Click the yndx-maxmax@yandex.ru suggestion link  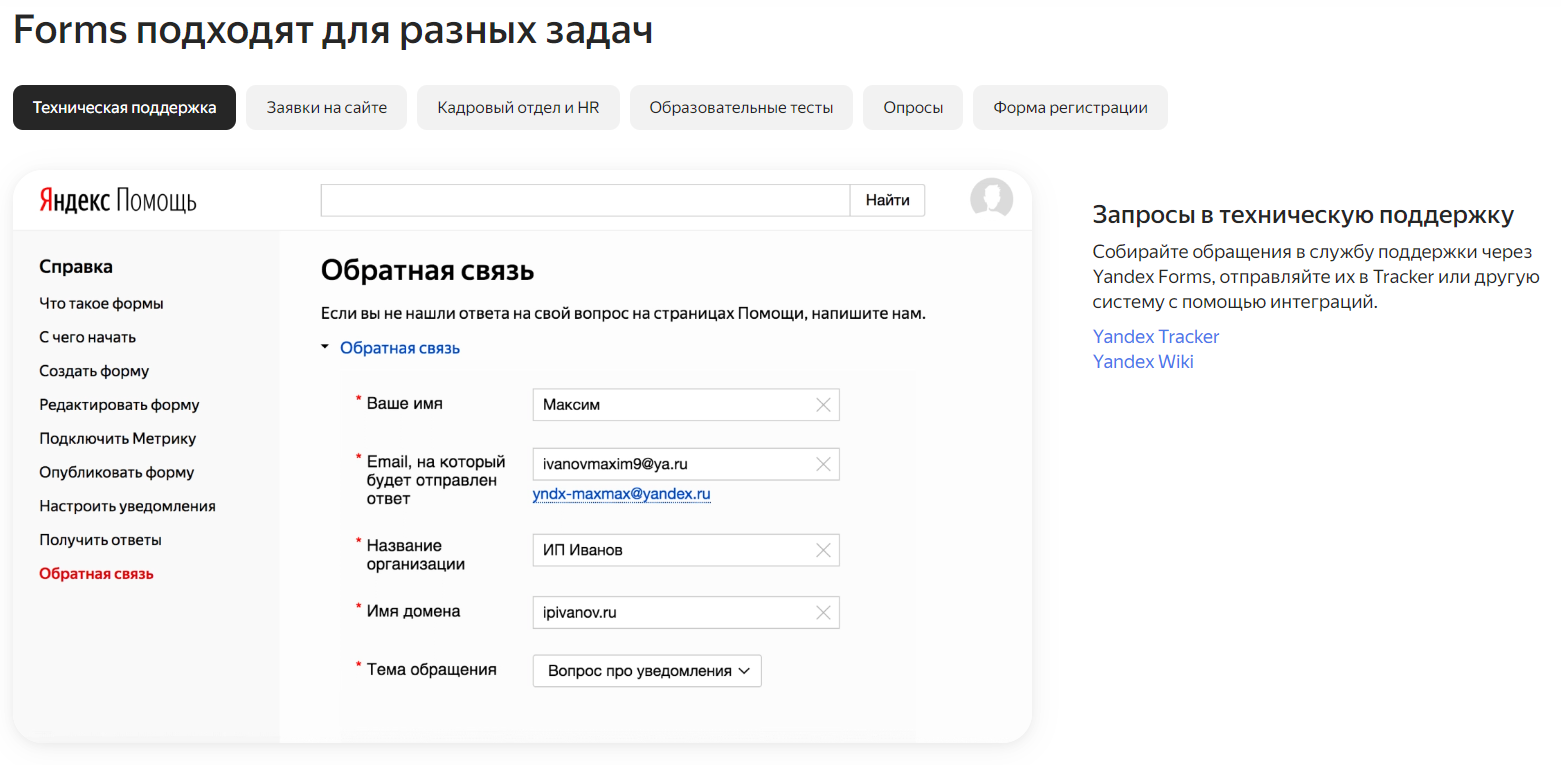tap(622, 494)
